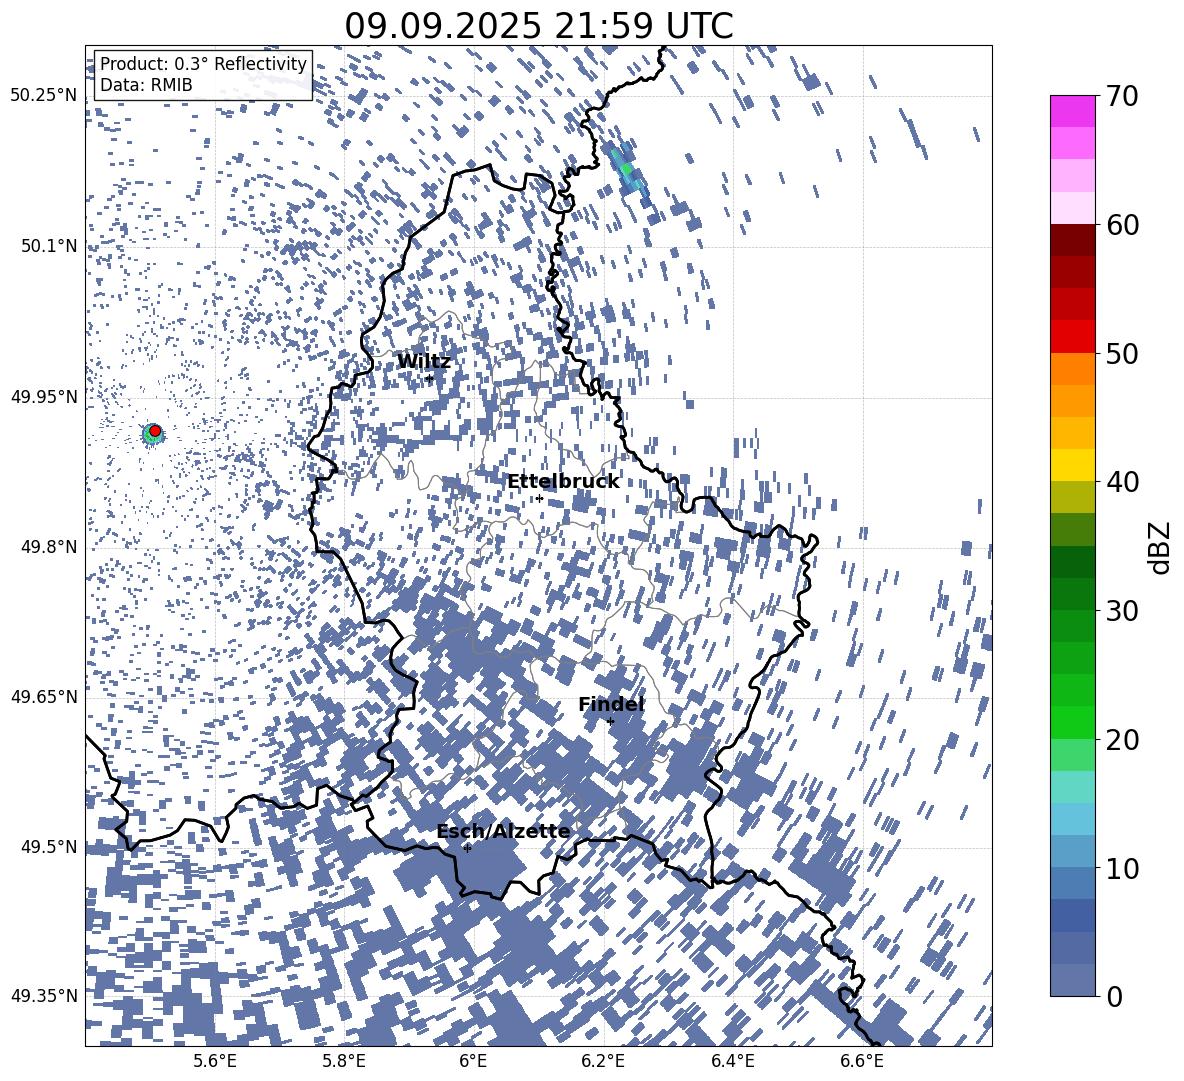Image resolution: width=1184 pixels, height=1081 pixels.
Task: Click the 49.95°N latitude label
Action: coord(44,396)
